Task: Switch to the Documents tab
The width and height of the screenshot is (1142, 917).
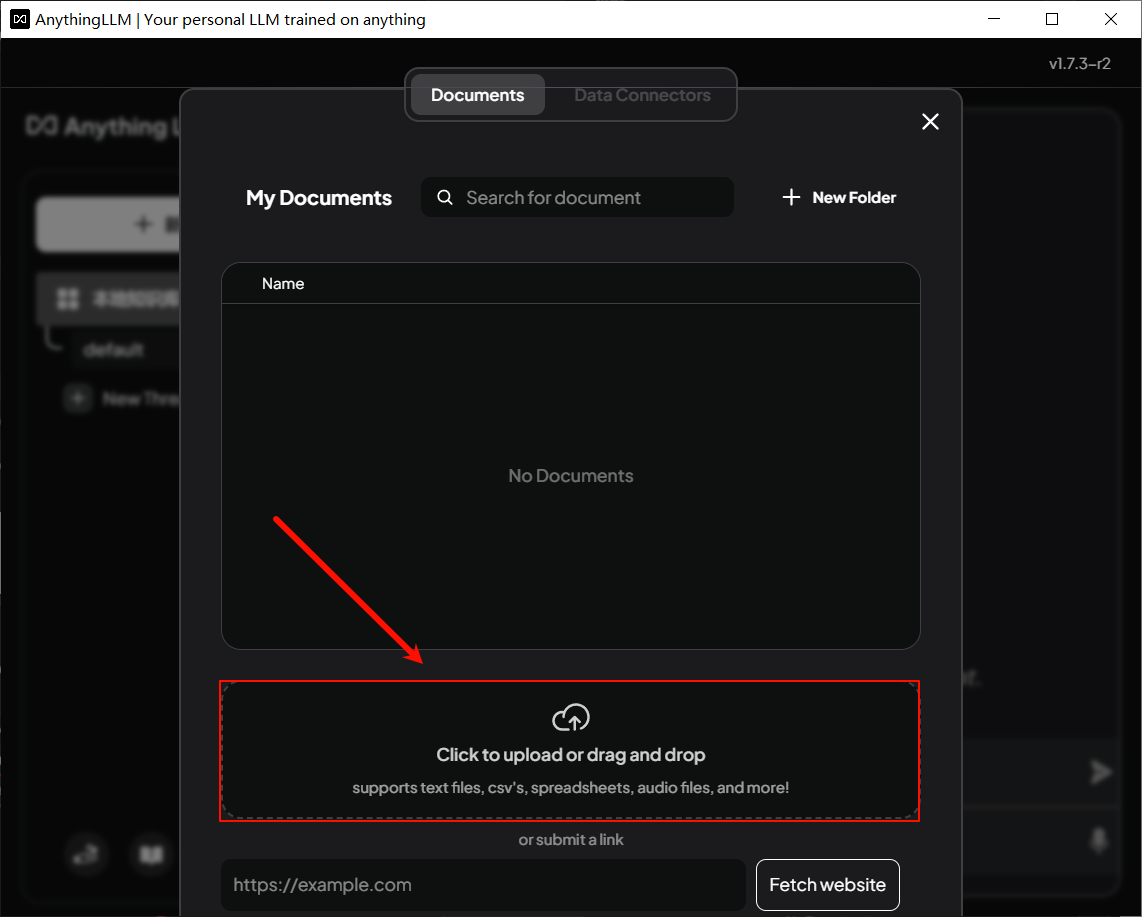Action: pyautogui.click(x=478, y=95)
